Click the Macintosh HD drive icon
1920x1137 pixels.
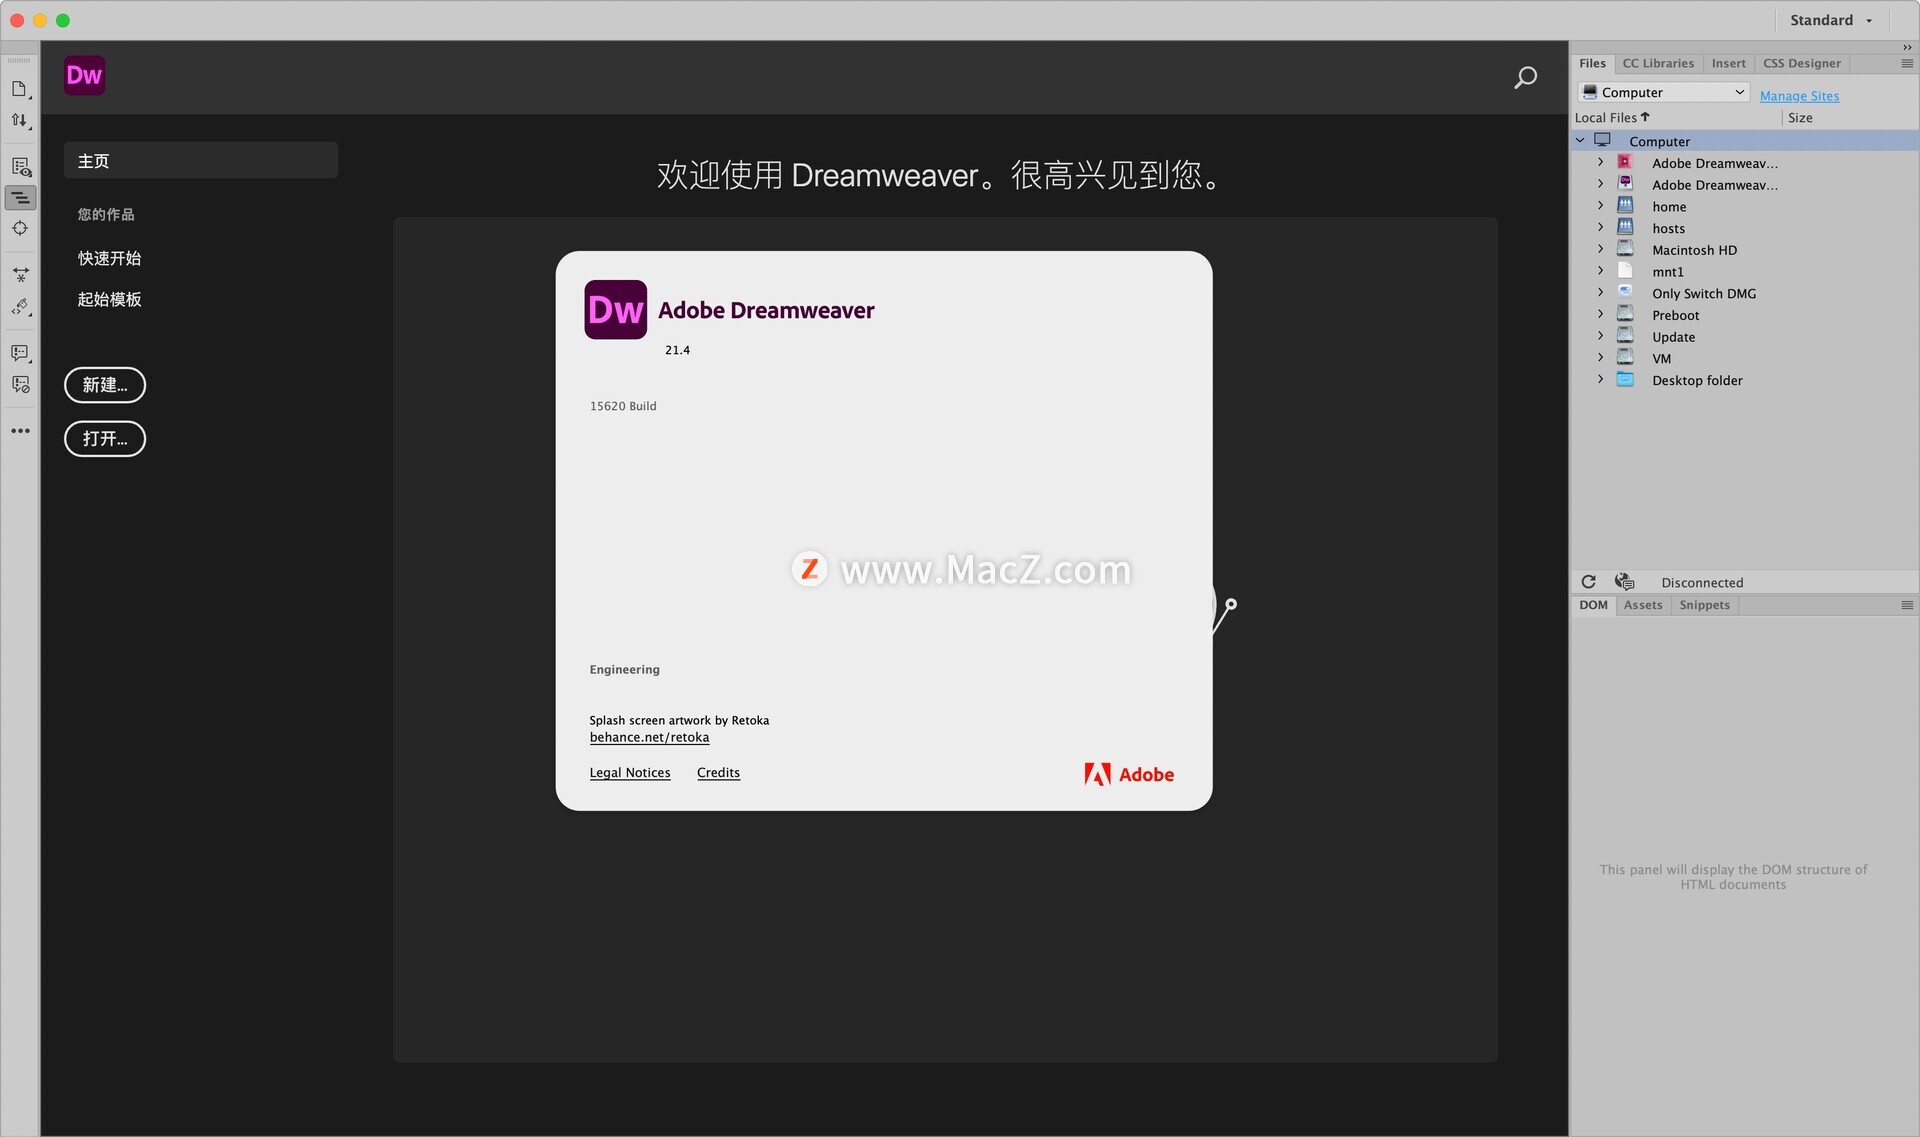click(1625, 250)
